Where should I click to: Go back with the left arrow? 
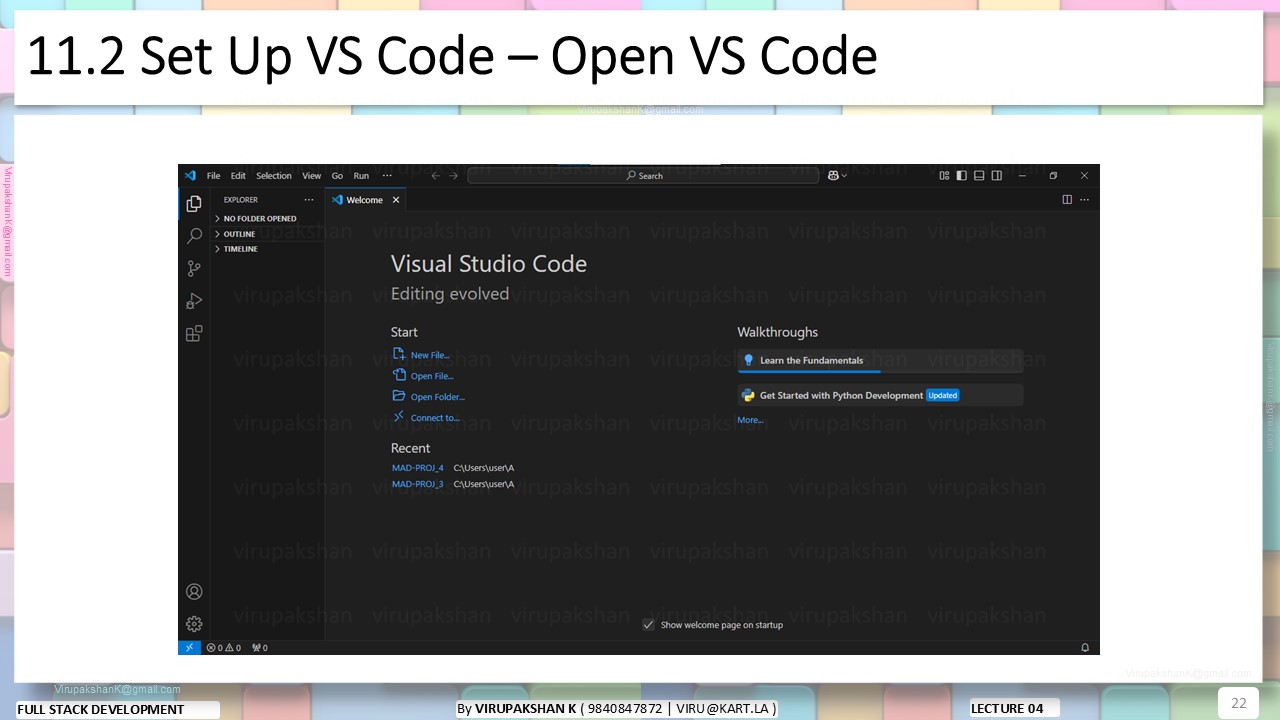pyautogui.click(x=435, y=175)
